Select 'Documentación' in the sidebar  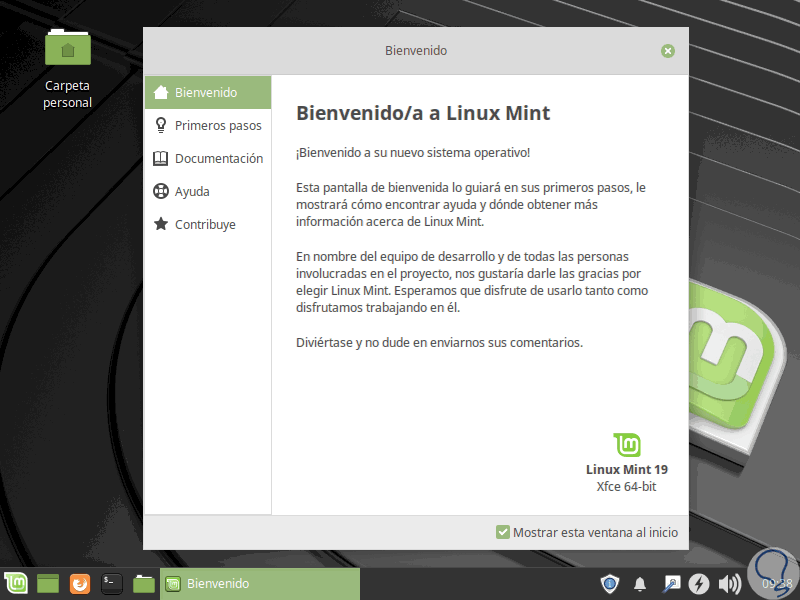click(x=221, y=158)
